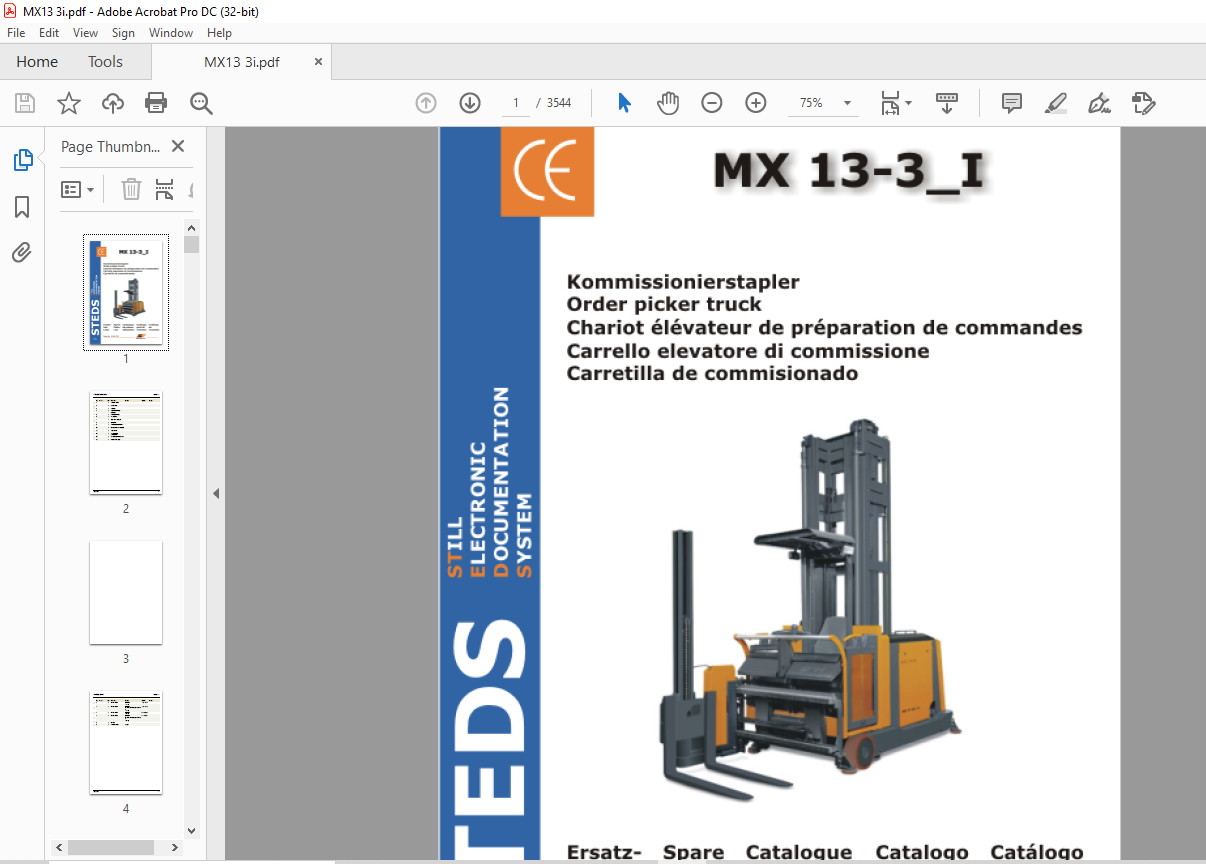The width and height of the screenshot is (1206, 864).
Task: Open the Bookmarks sidebar panel
Action: click(22, 207)
